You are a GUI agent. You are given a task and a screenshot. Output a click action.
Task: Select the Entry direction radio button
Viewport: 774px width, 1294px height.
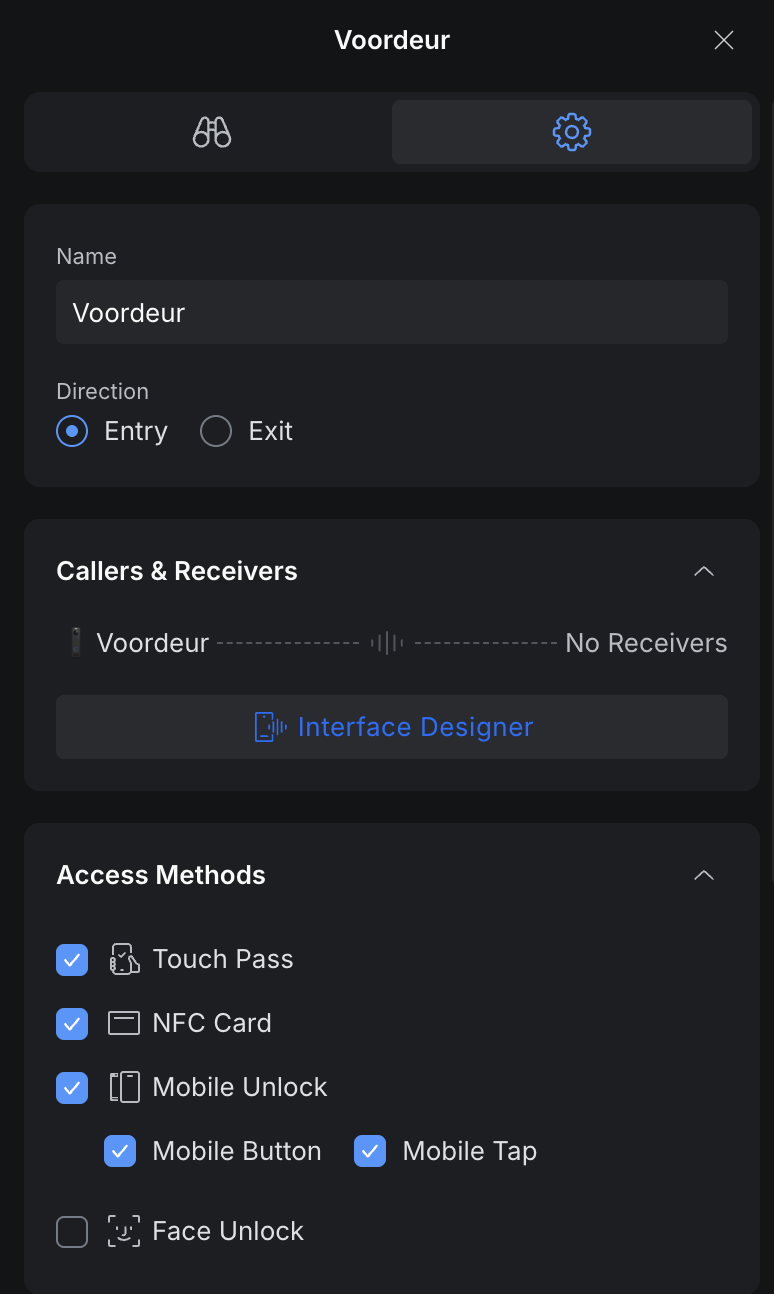[72, 432]
